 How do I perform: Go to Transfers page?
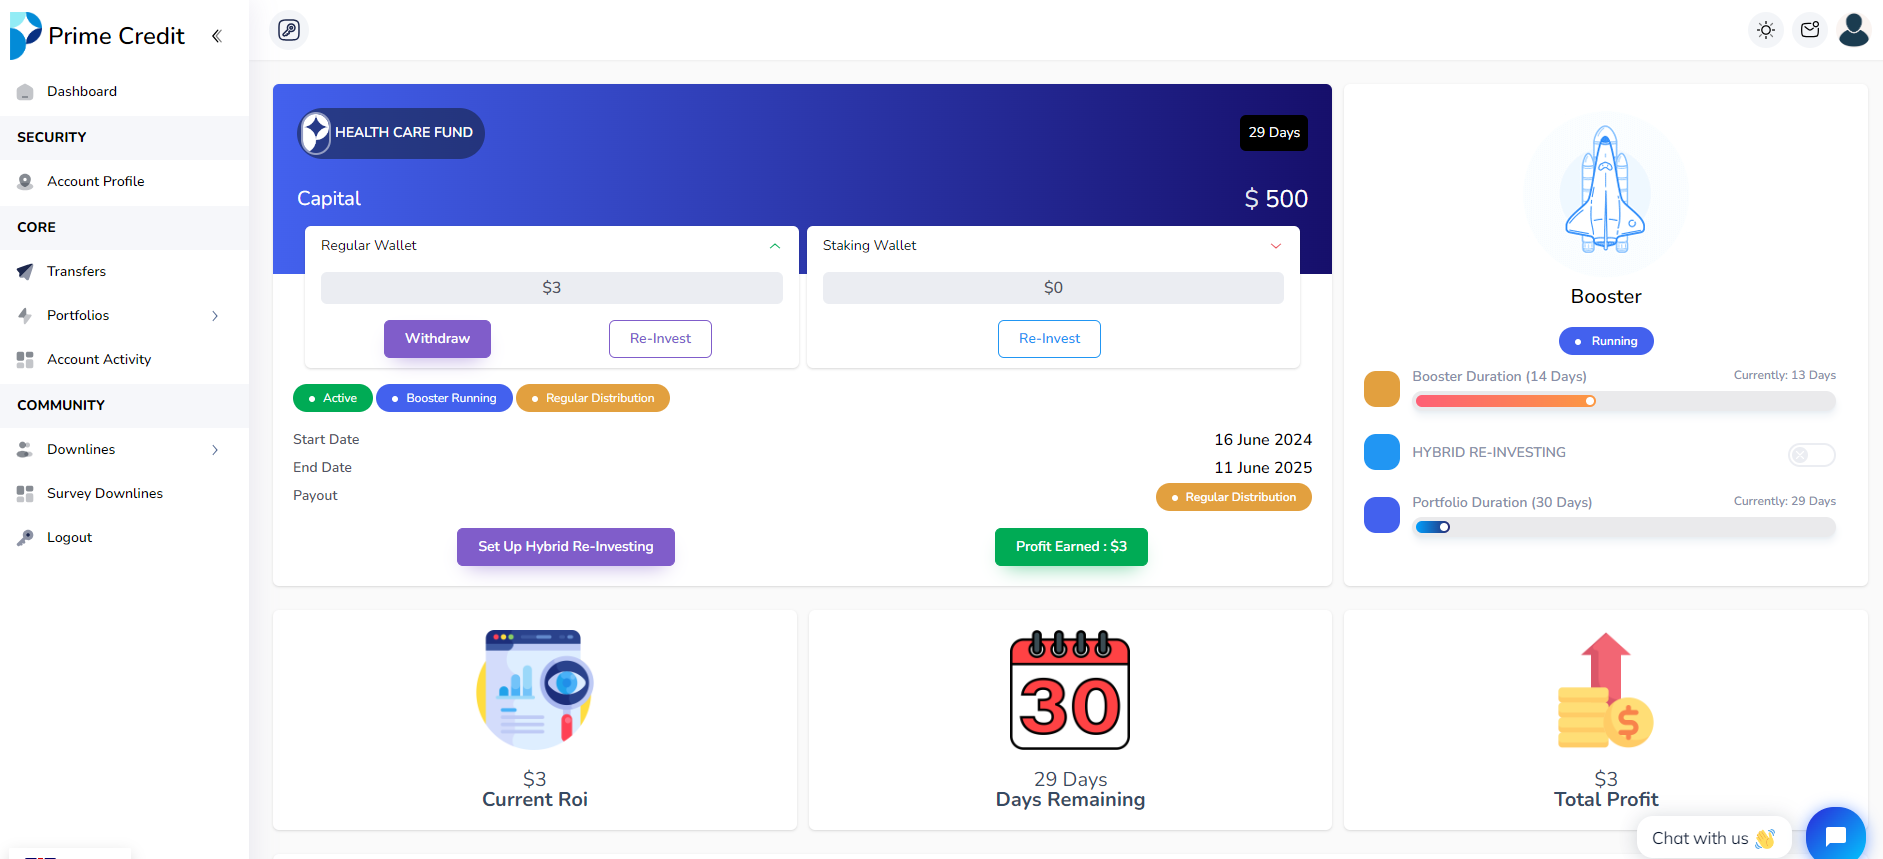76,272
